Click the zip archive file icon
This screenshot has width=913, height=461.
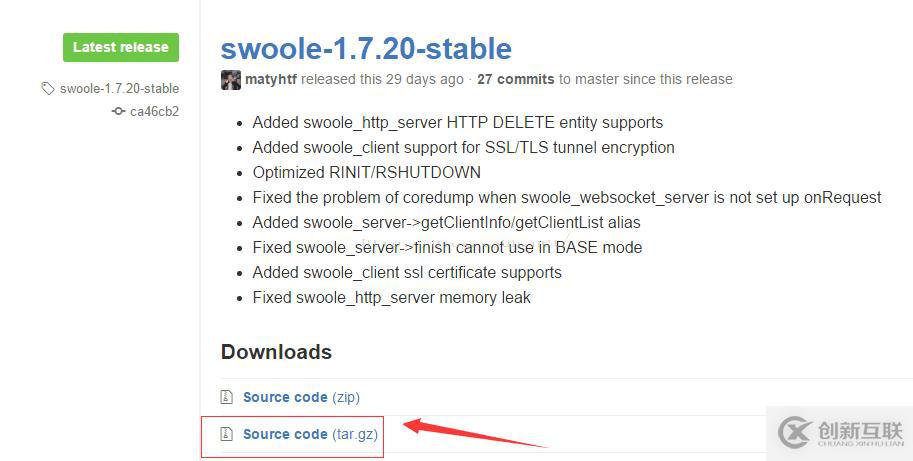pyautogui.click(x=227, y=397)
